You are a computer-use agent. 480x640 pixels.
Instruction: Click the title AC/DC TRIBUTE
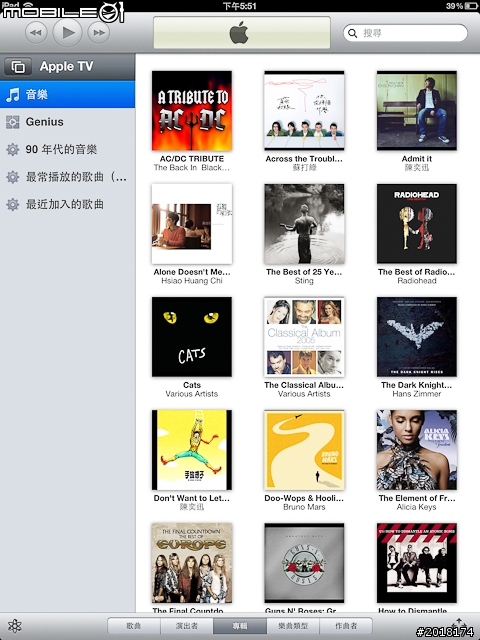[192, 159]
